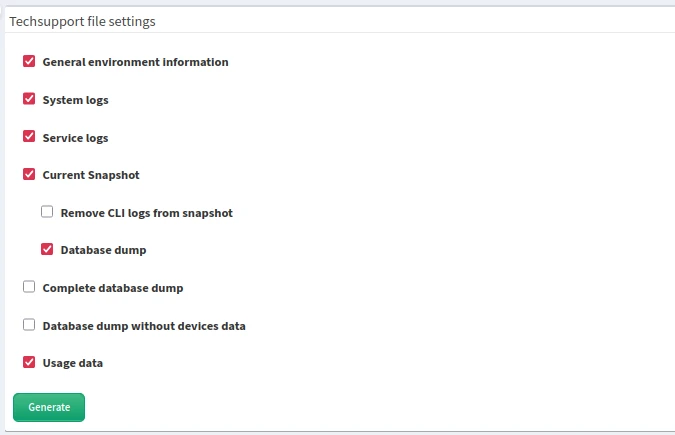Viewport: 675px width, 435px height.
Task: Click the indented 'Database dump' label
Action: (103, 250)
